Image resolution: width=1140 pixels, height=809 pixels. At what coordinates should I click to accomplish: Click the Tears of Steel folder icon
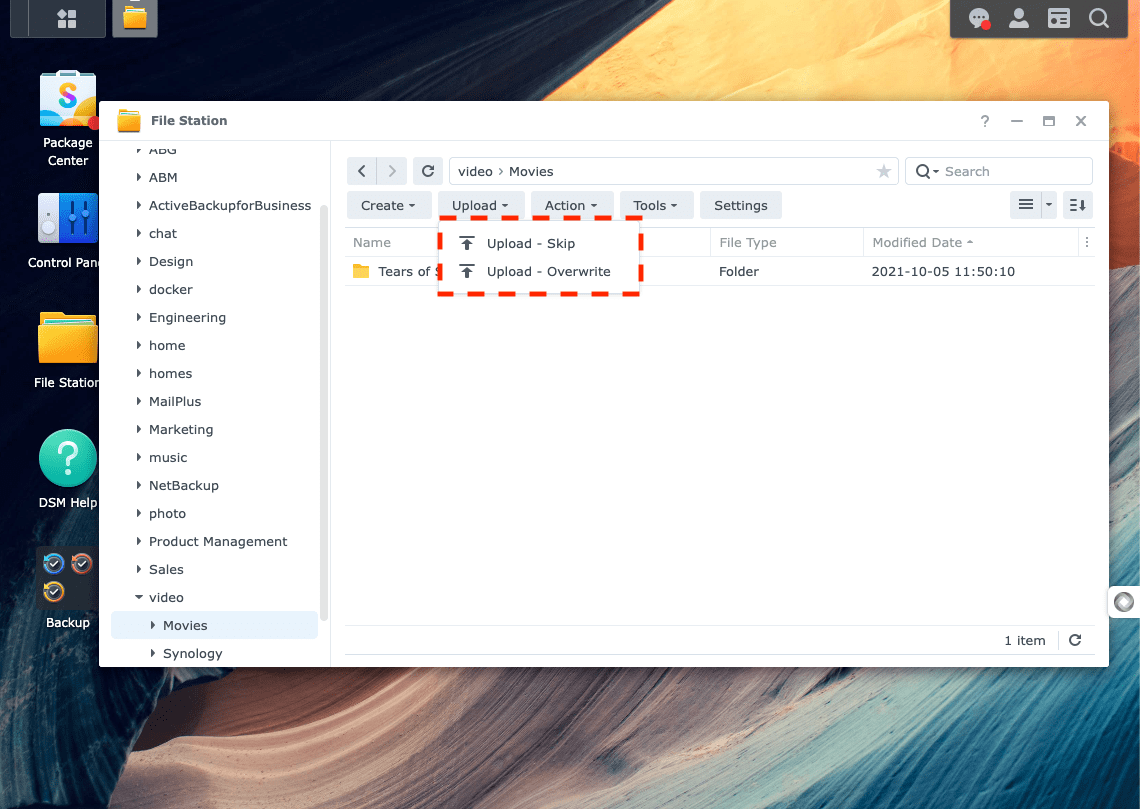pyautogui.click(x=361, y=271)
